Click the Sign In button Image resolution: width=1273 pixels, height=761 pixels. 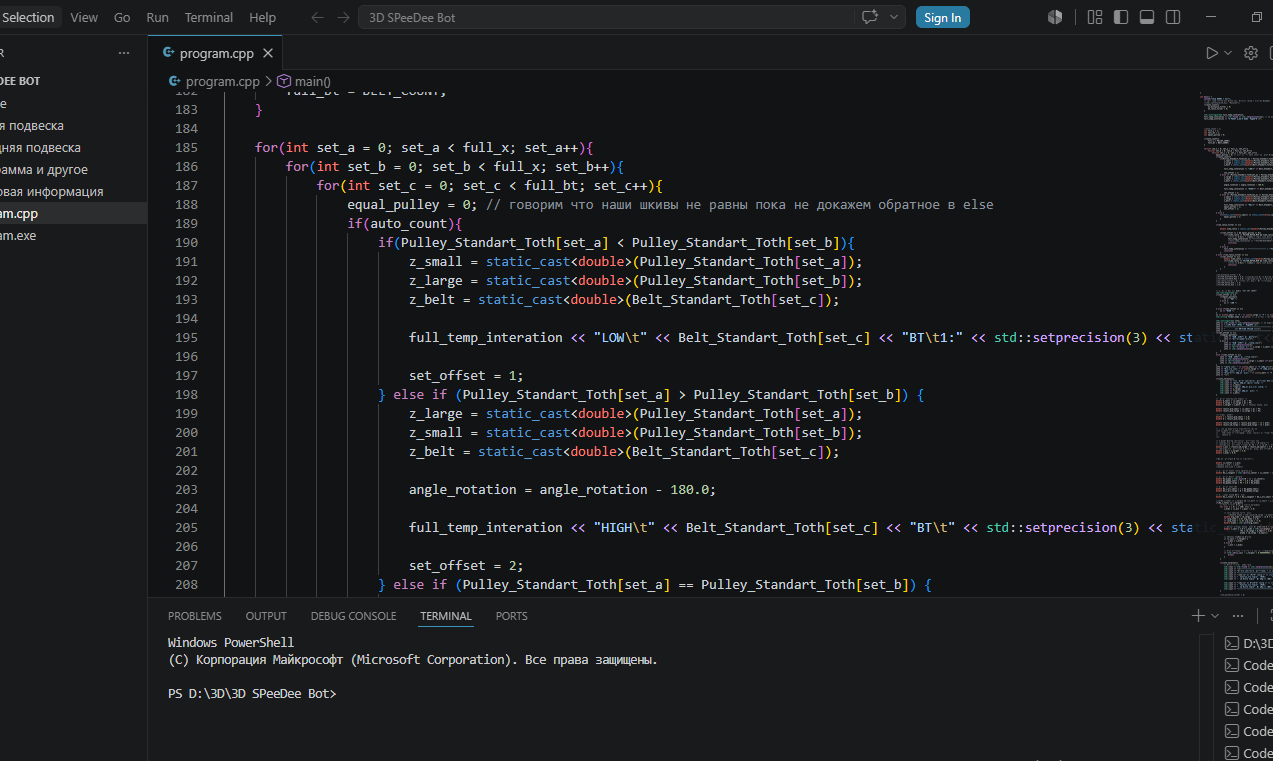tap(943, 17)
